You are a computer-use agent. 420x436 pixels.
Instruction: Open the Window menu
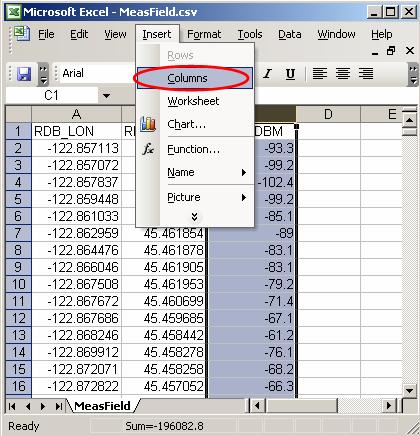336,34
